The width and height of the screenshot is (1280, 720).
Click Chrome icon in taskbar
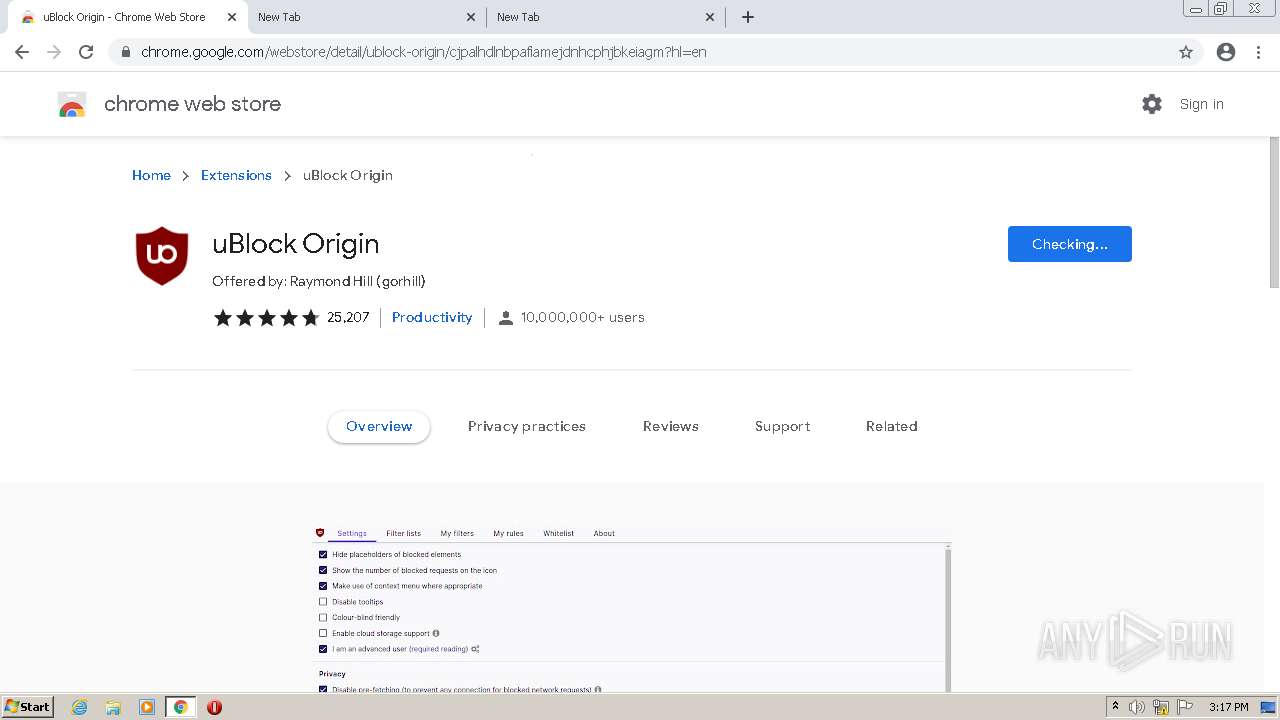[181, 707]
